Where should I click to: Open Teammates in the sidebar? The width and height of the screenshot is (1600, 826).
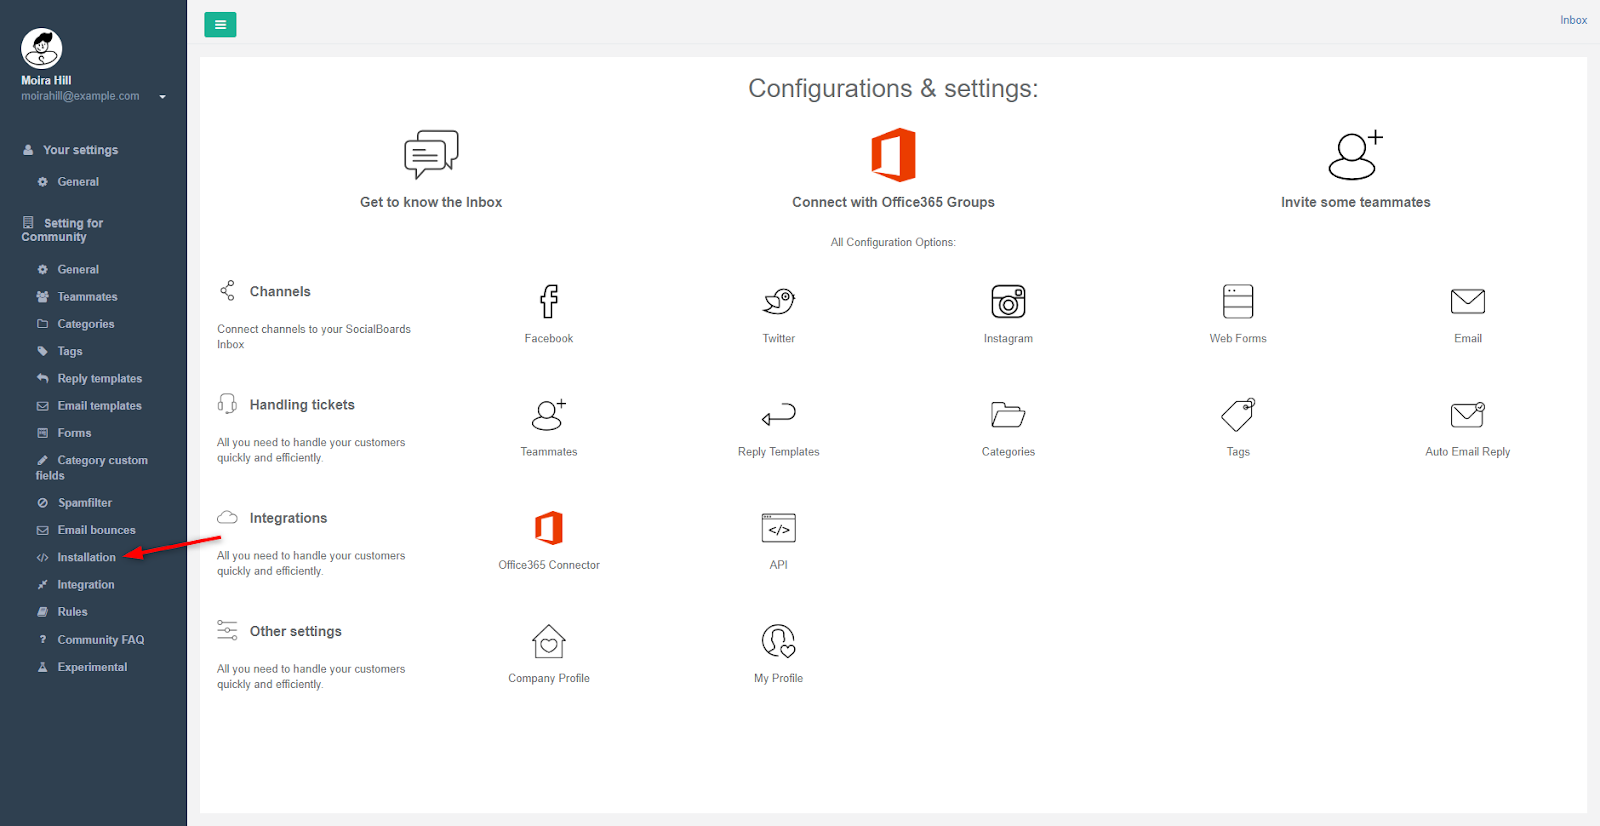[x=87, y=297]
